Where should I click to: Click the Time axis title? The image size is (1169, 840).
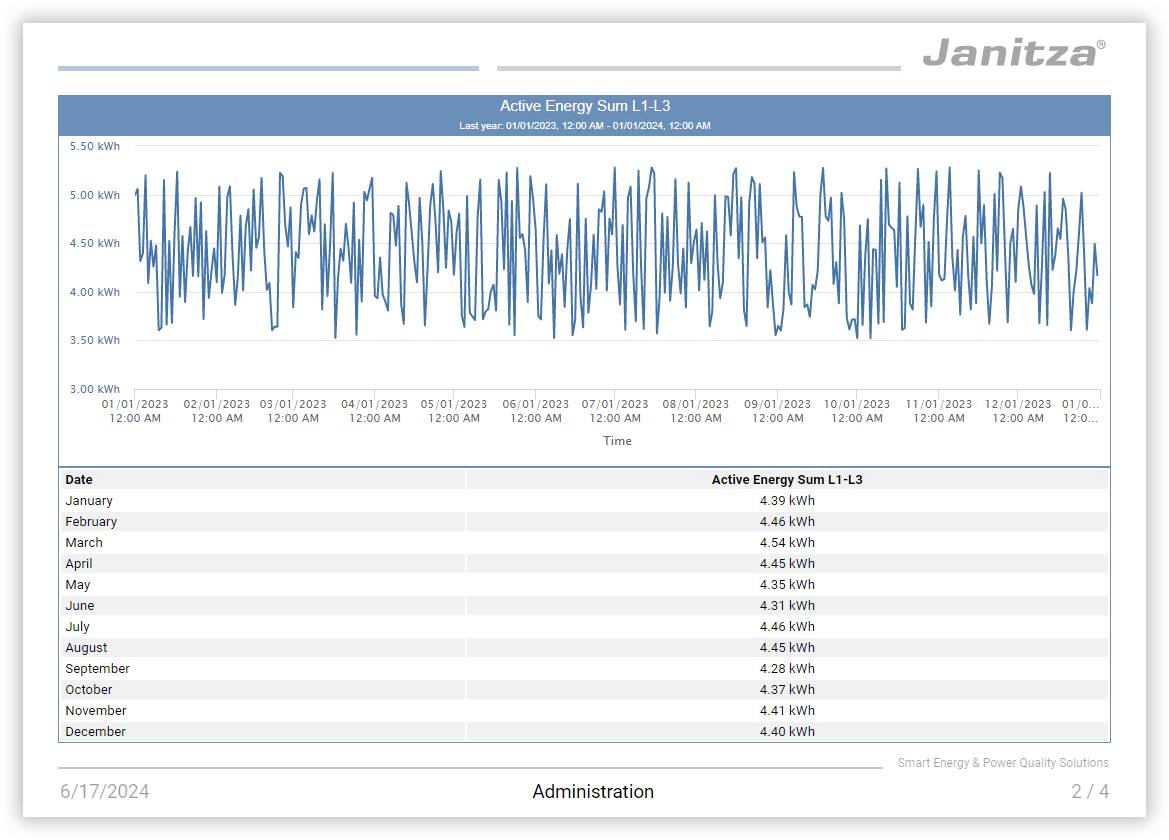[x=617, y=441]
